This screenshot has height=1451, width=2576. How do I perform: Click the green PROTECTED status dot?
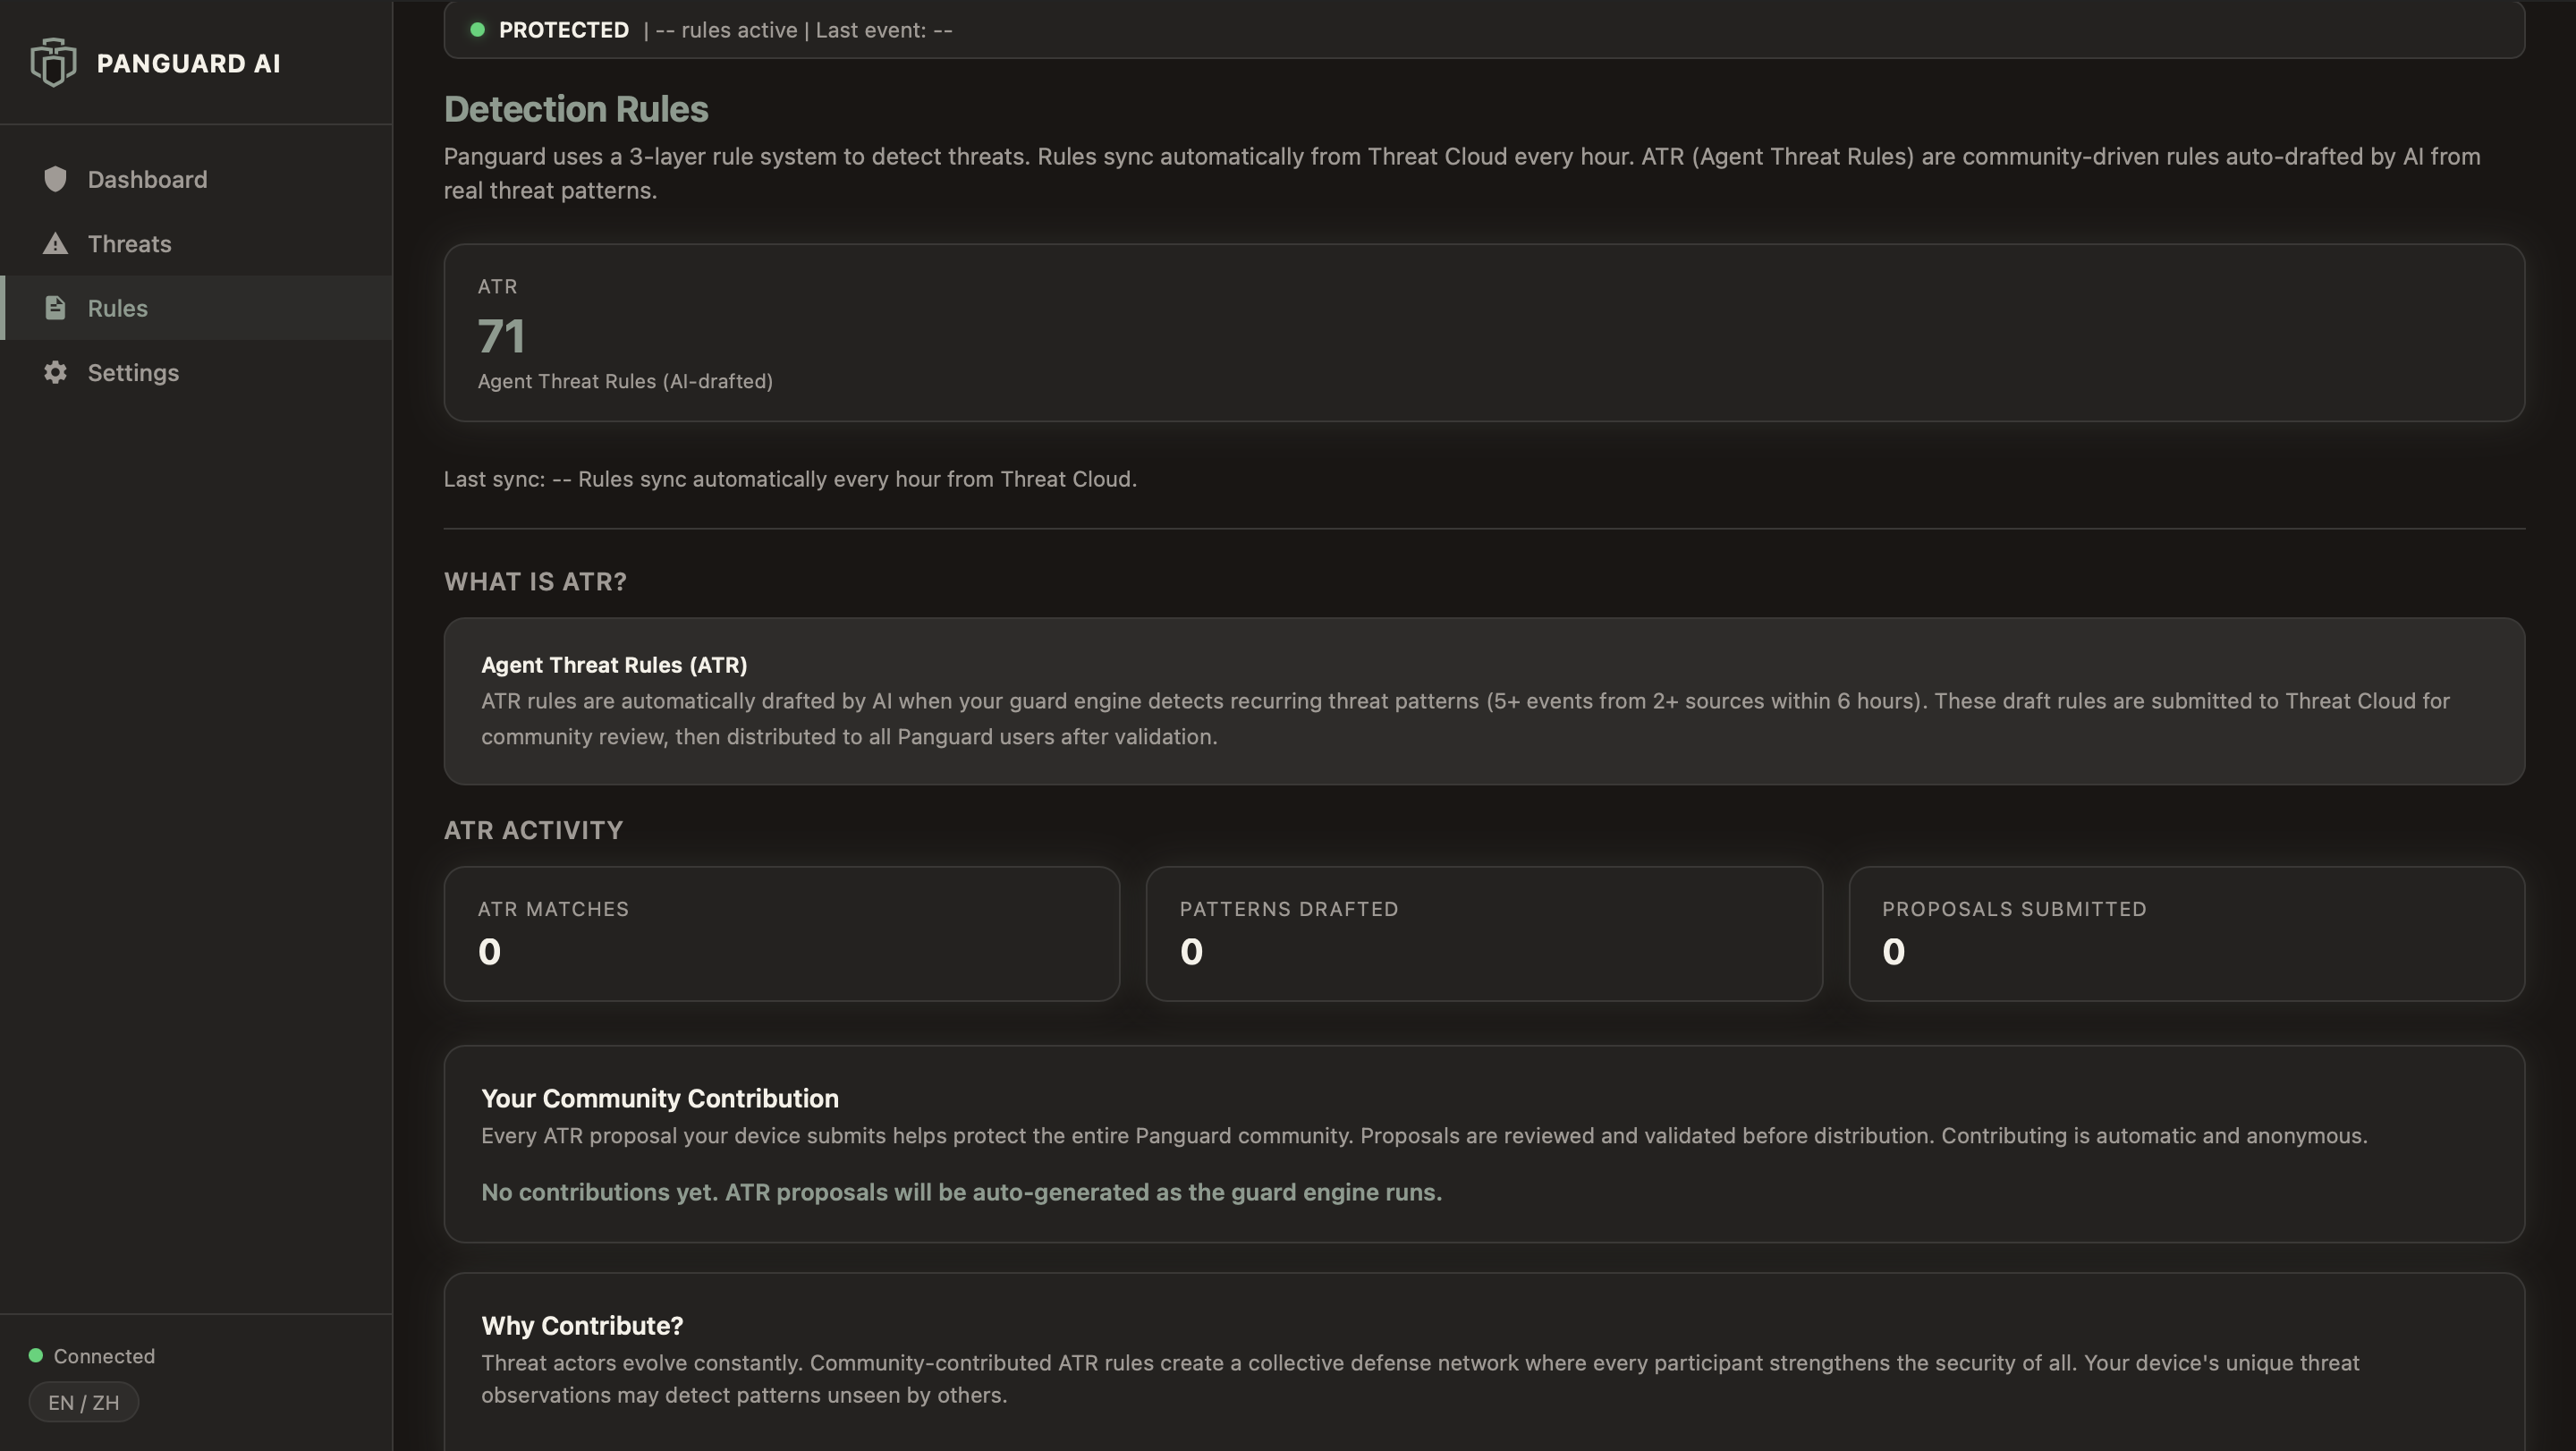click(x=478, y=29)
